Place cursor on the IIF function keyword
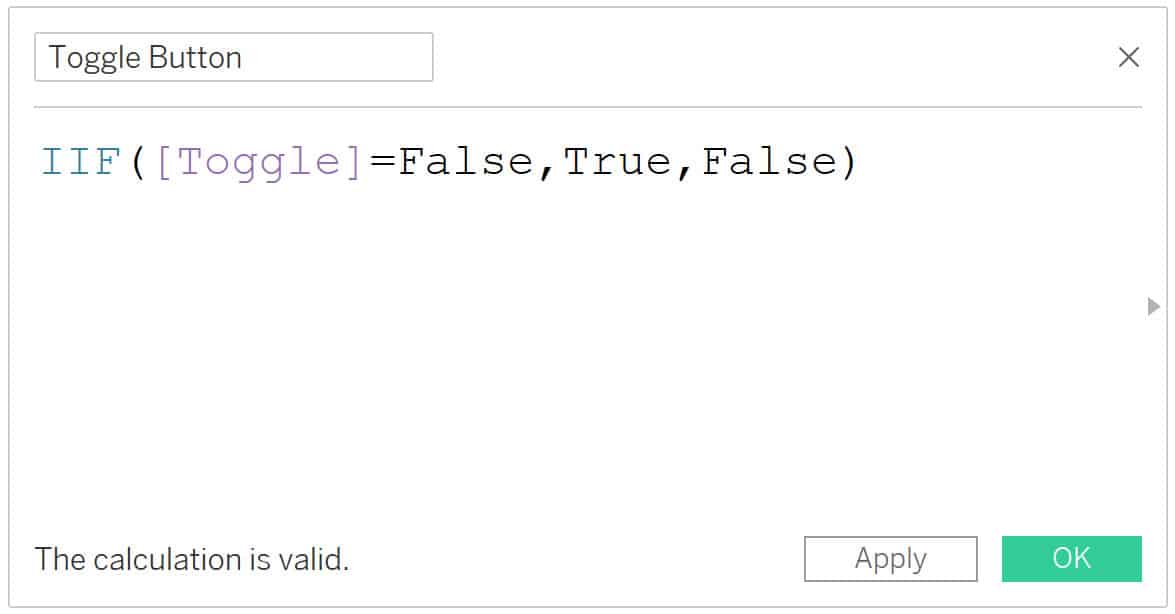The image size is (1175, 614). [81, 162]
